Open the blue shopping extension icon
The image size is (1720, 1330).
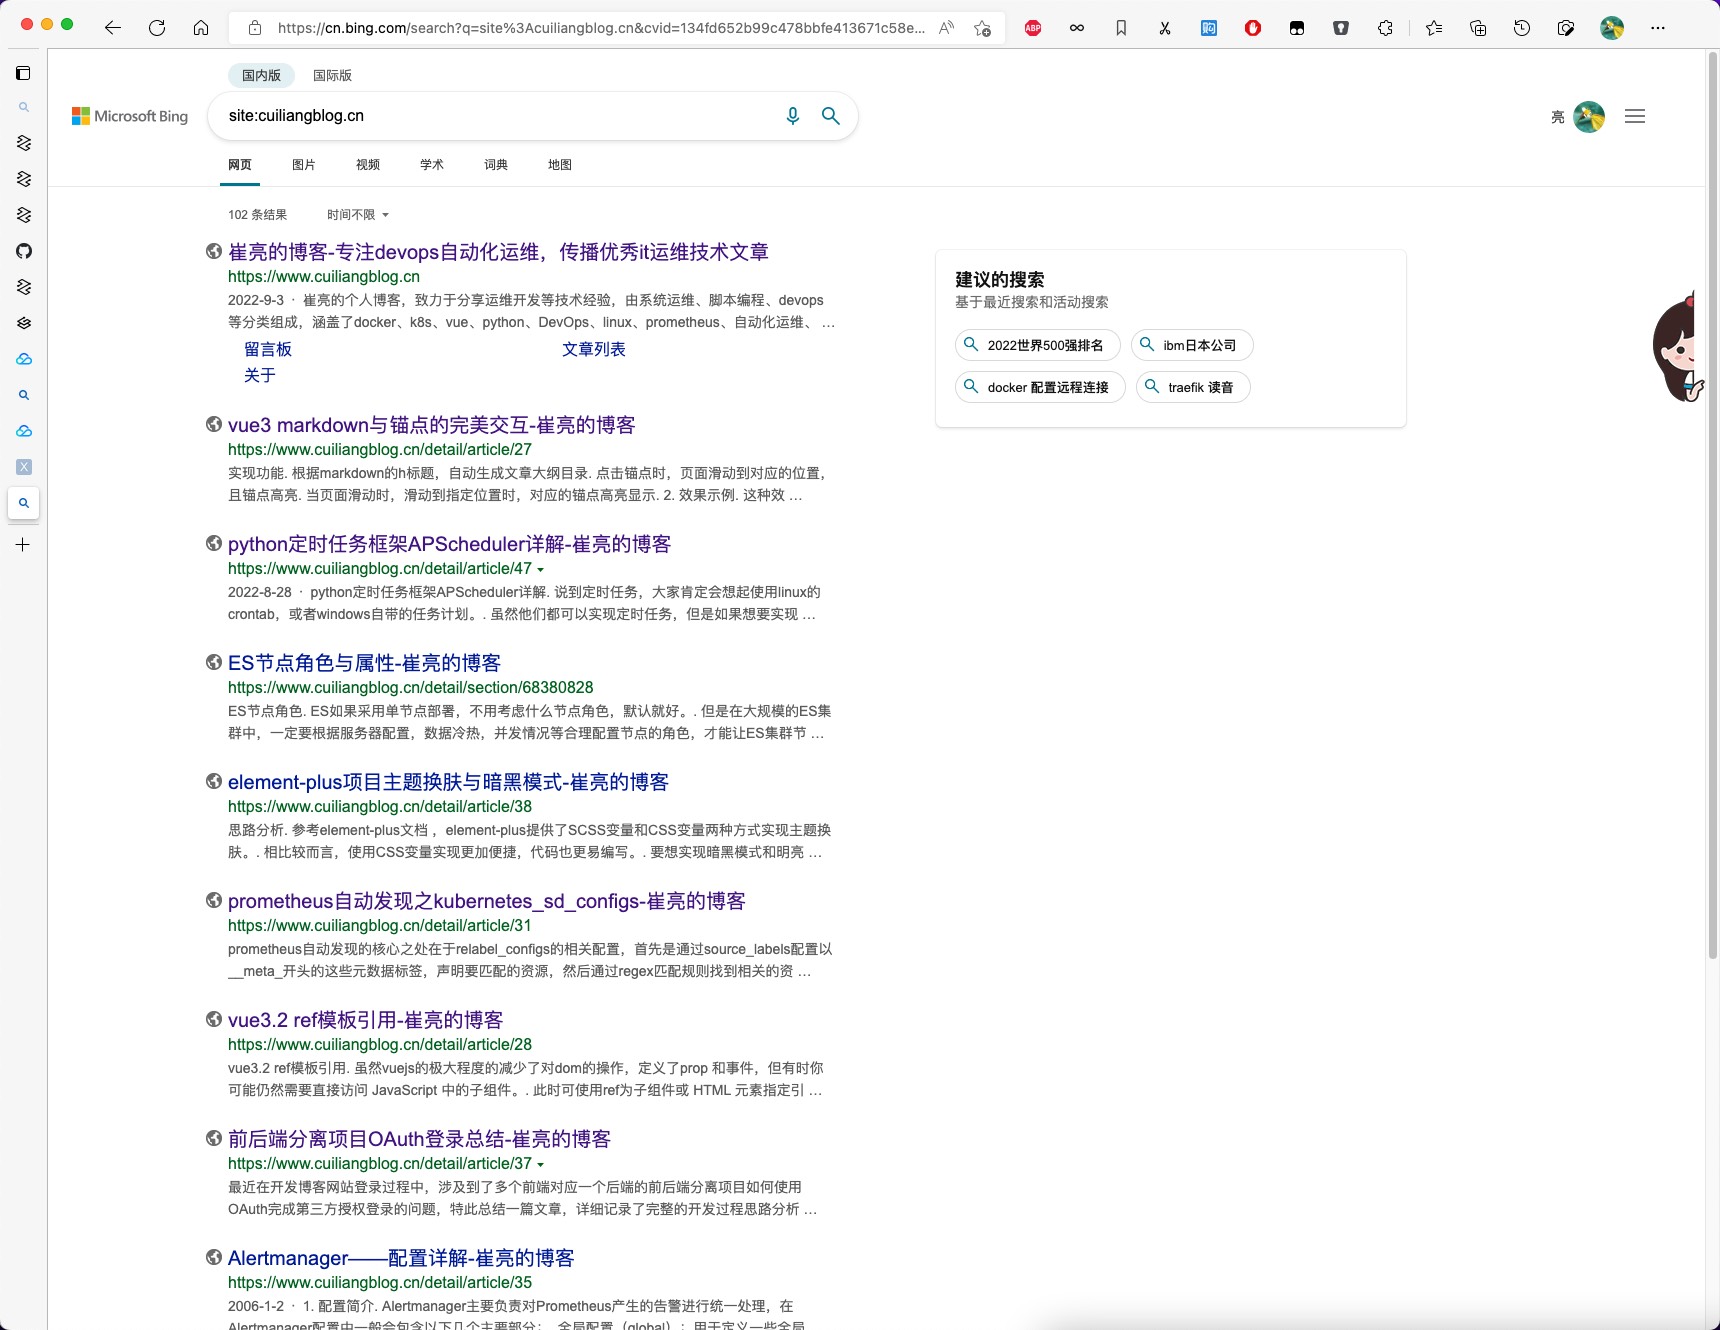point(1209,28)
